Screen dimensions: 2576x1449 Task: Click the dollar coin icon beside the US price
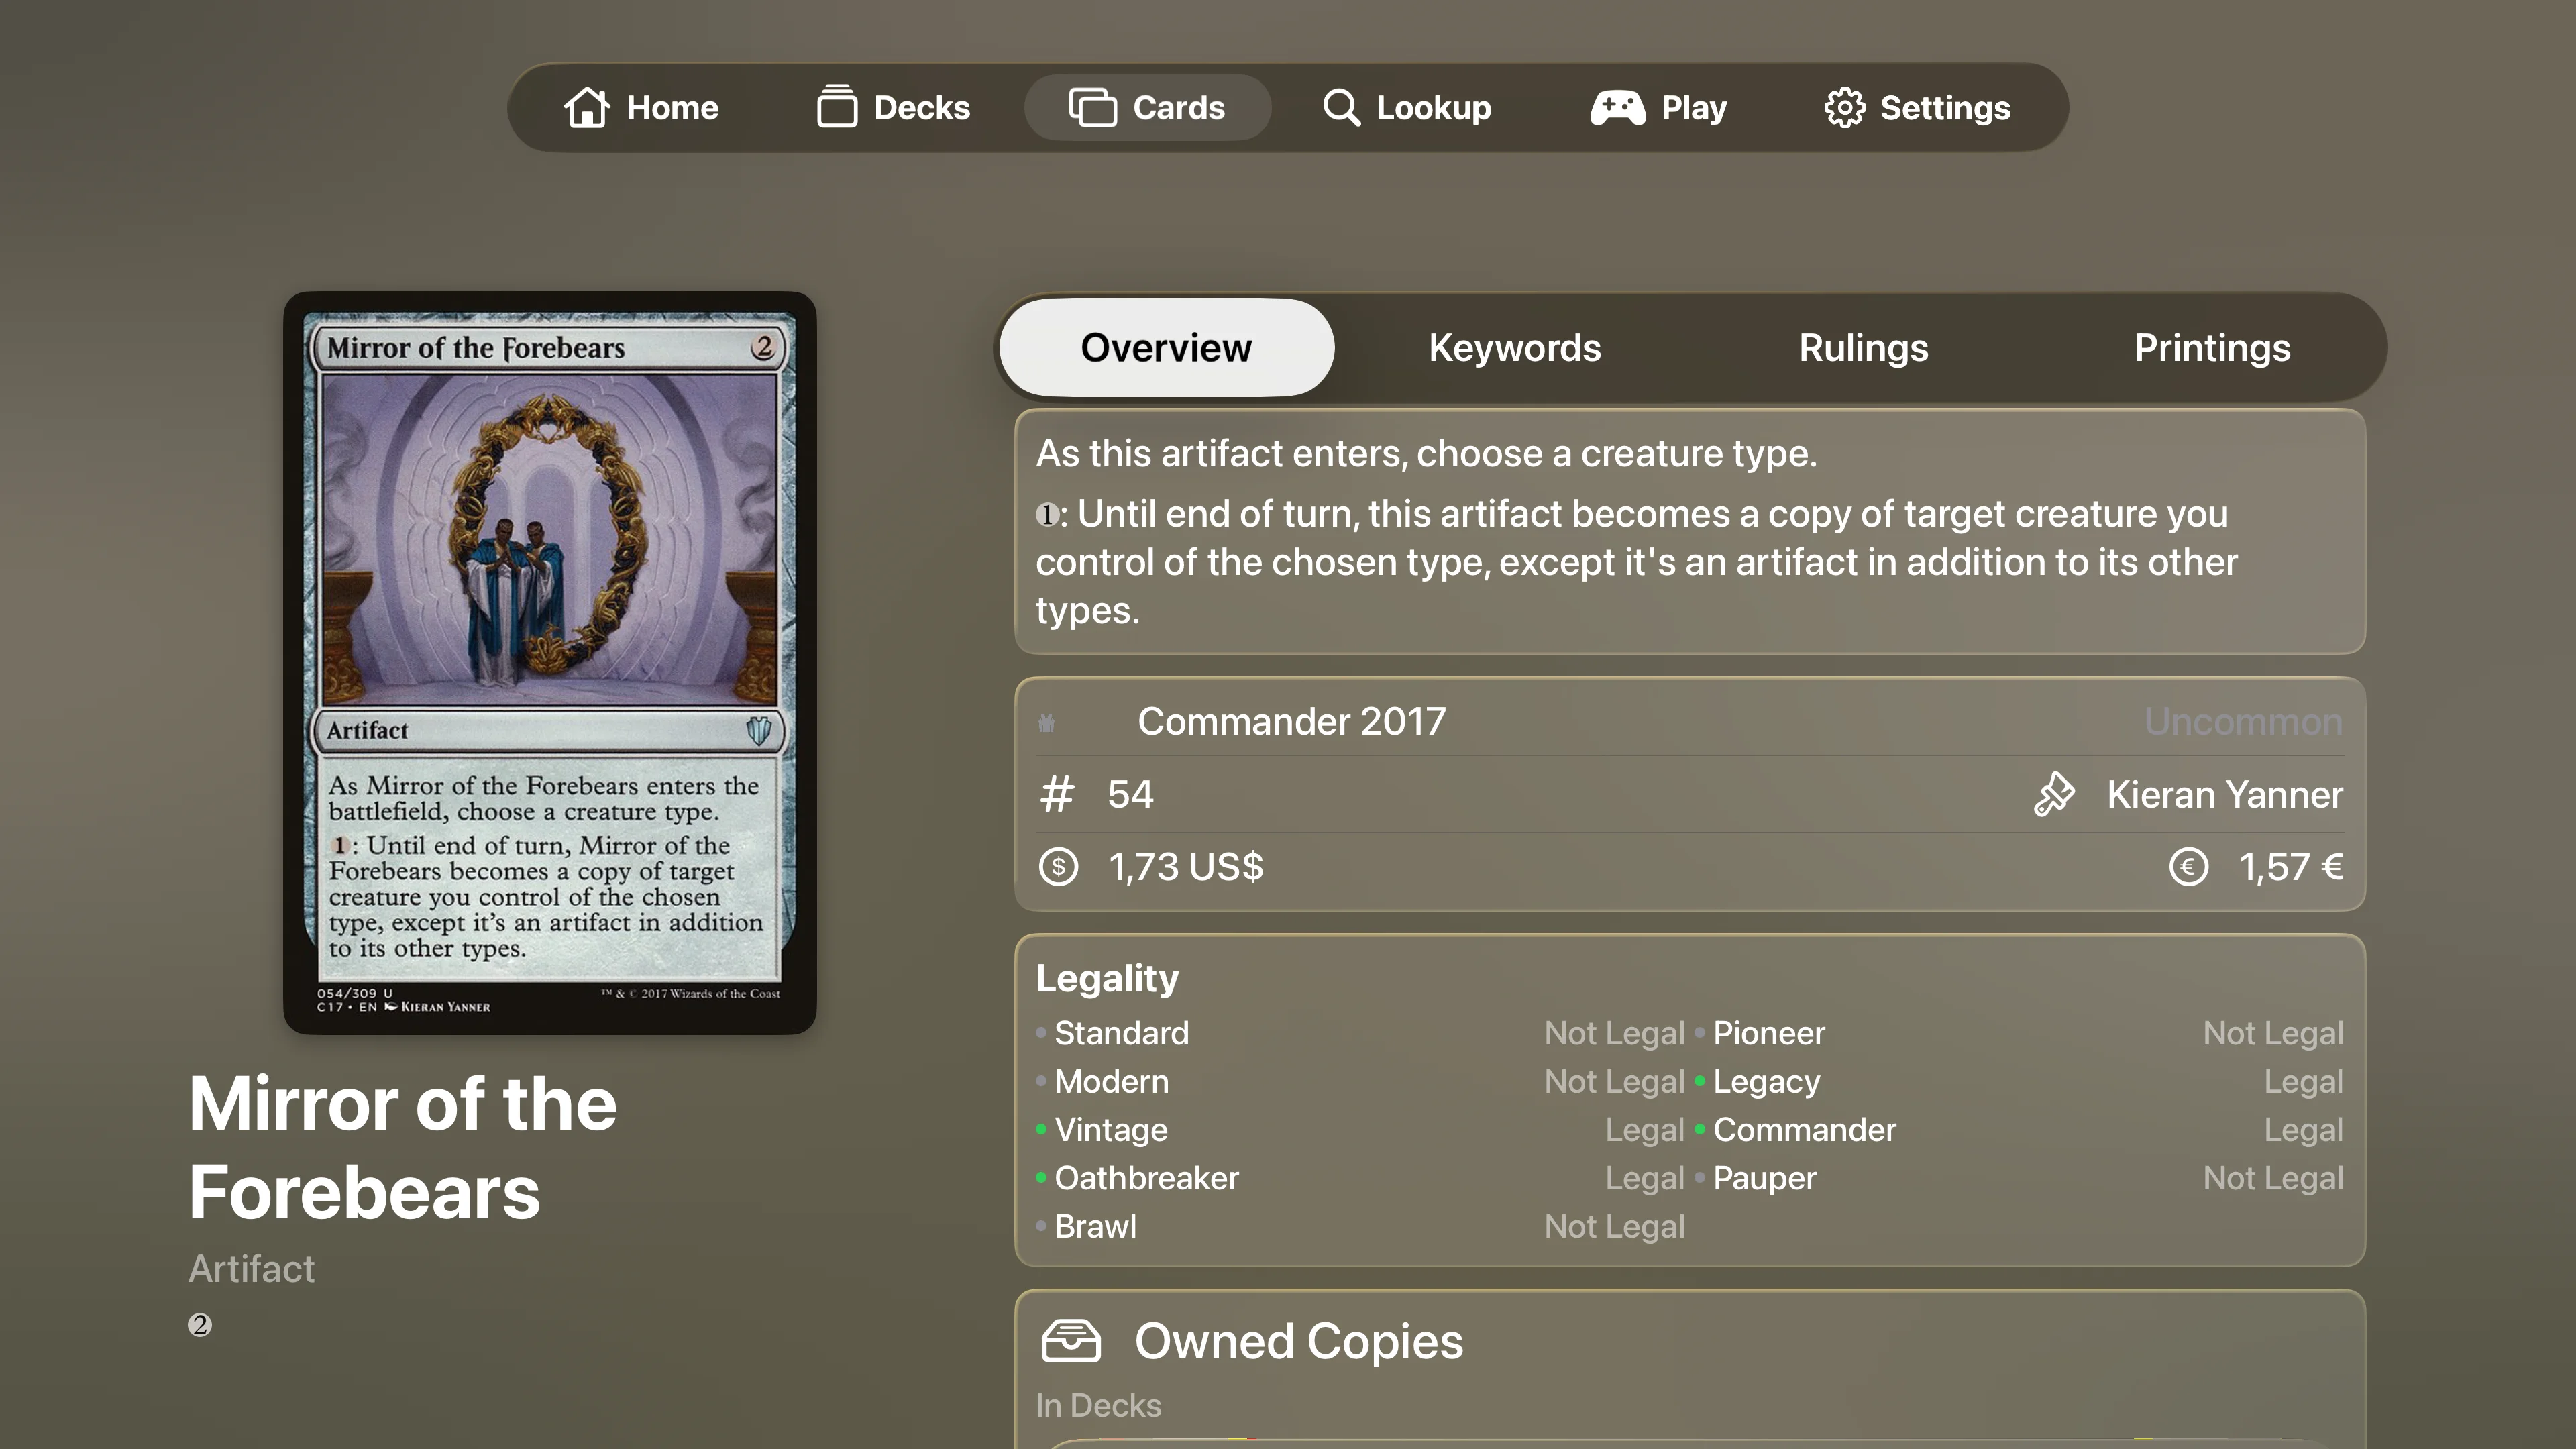(x=1057, y=867)
